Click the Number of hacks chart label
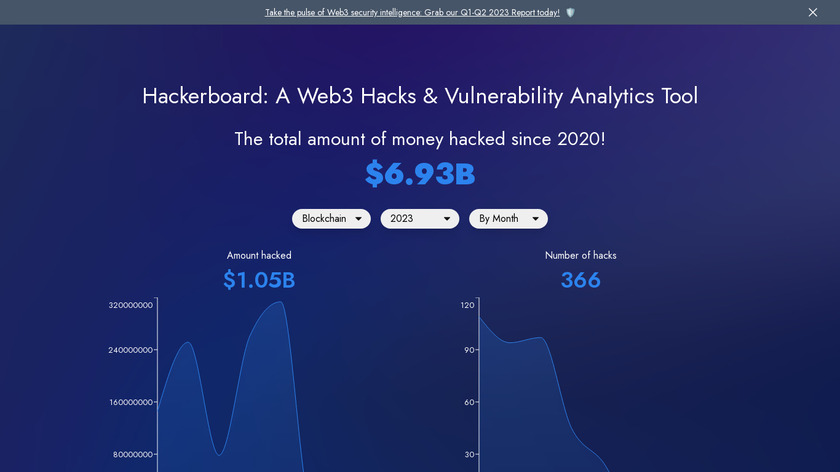Screen dimensions: 840x472 click(x=580, y=255)
